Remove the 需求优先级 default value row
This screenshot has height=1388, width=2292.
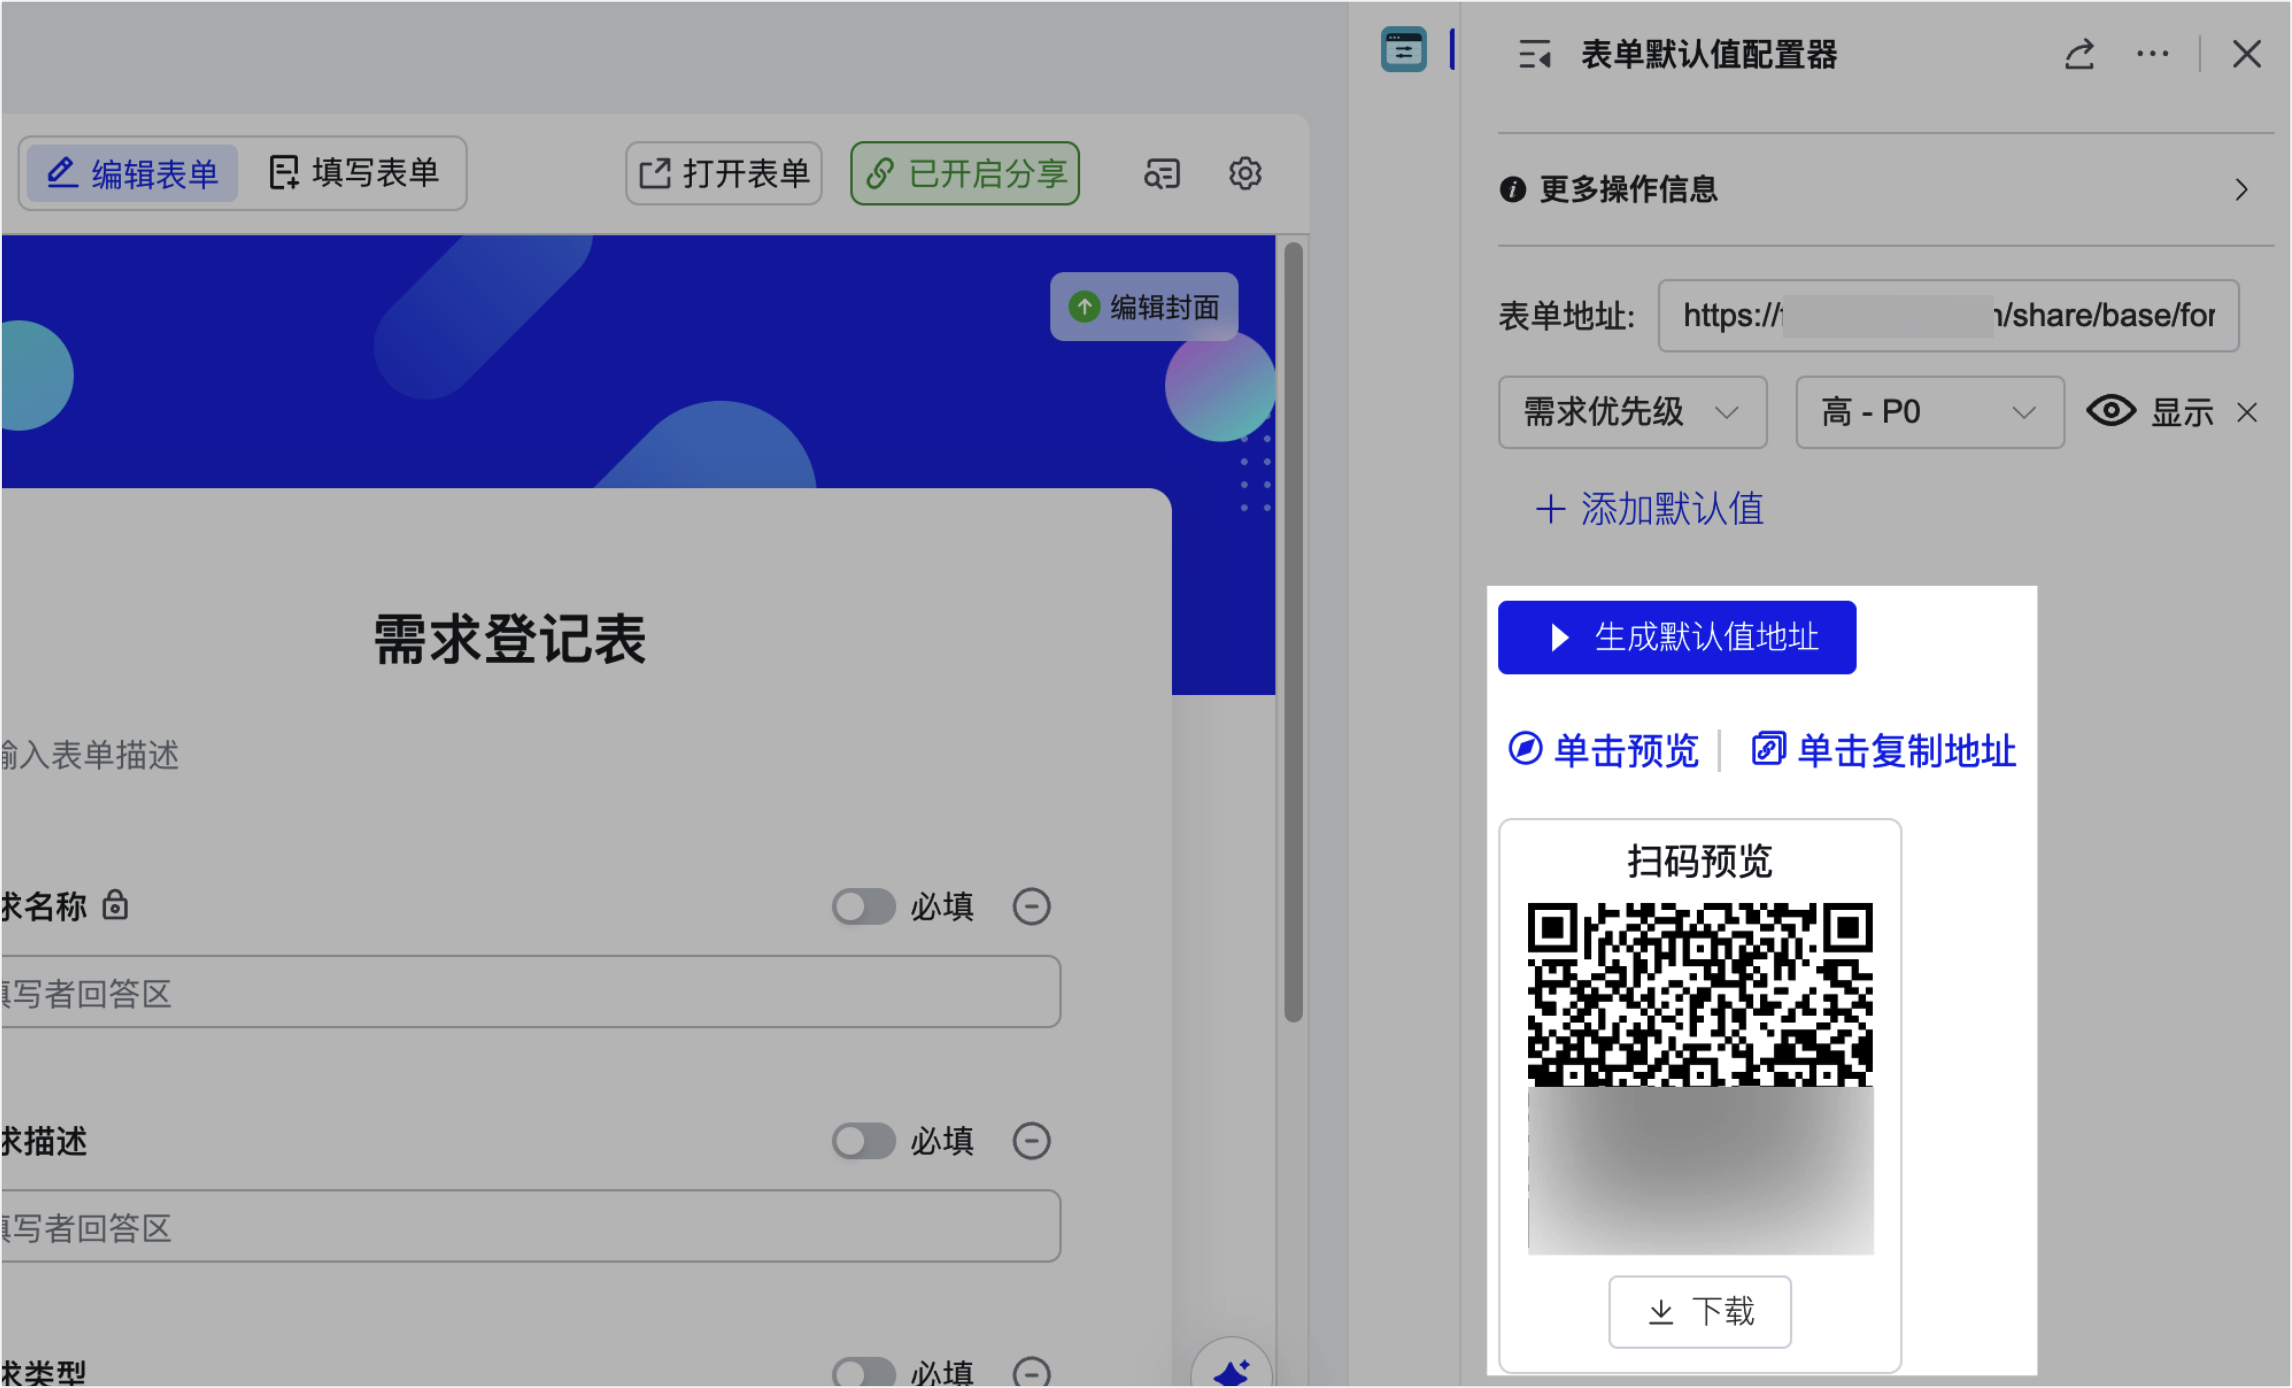pyautogui.click(x=2247, y=413)
